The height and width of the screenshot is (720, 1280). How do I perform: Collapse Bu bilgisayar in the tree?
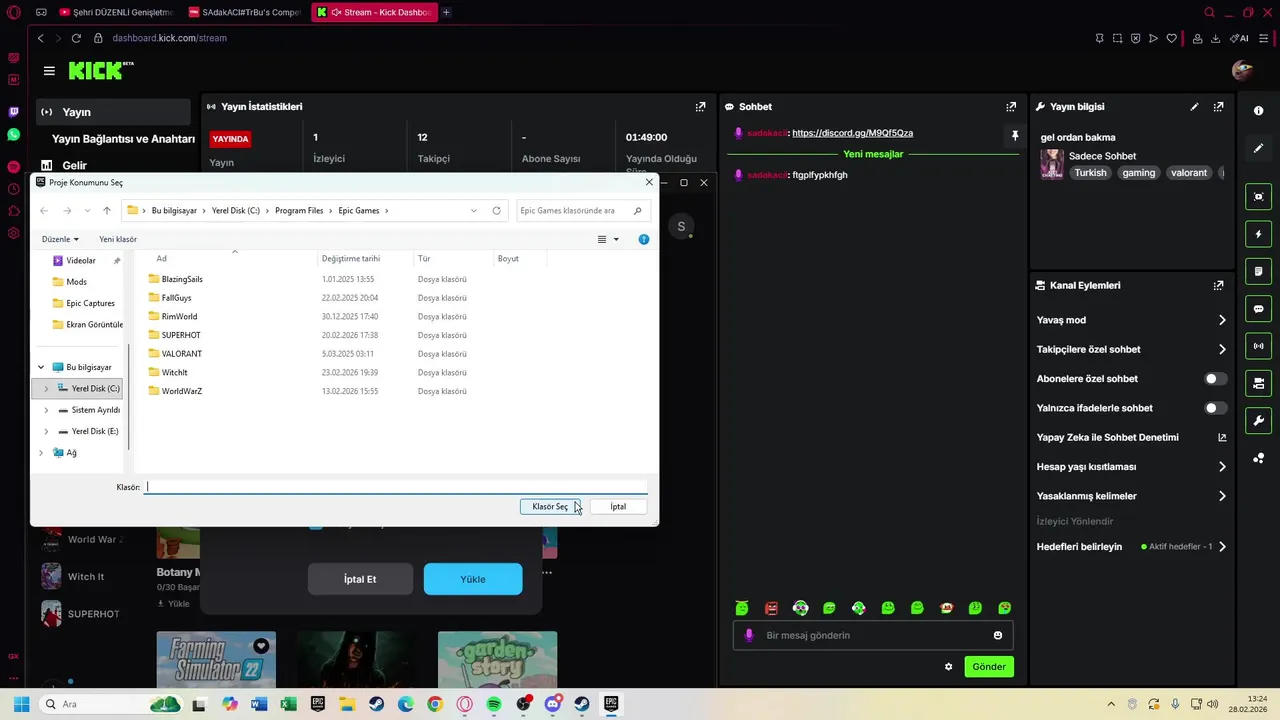click(41, 367)
